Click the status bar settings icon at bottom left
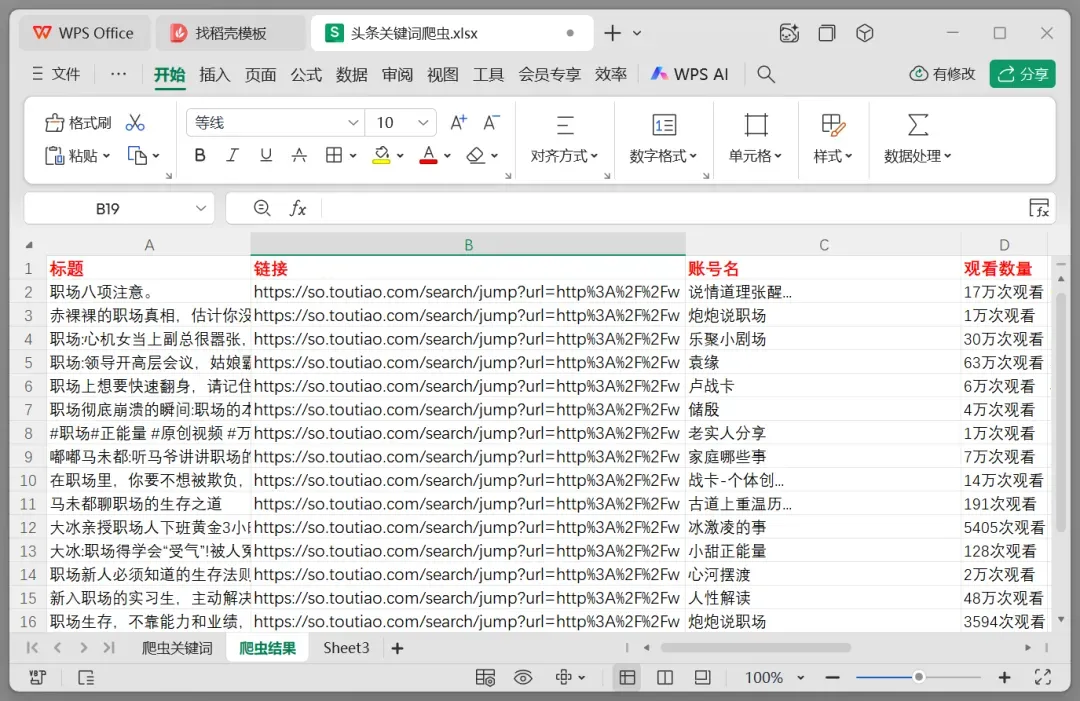This screenshot has height=701, width=1080. coord(38,678)
